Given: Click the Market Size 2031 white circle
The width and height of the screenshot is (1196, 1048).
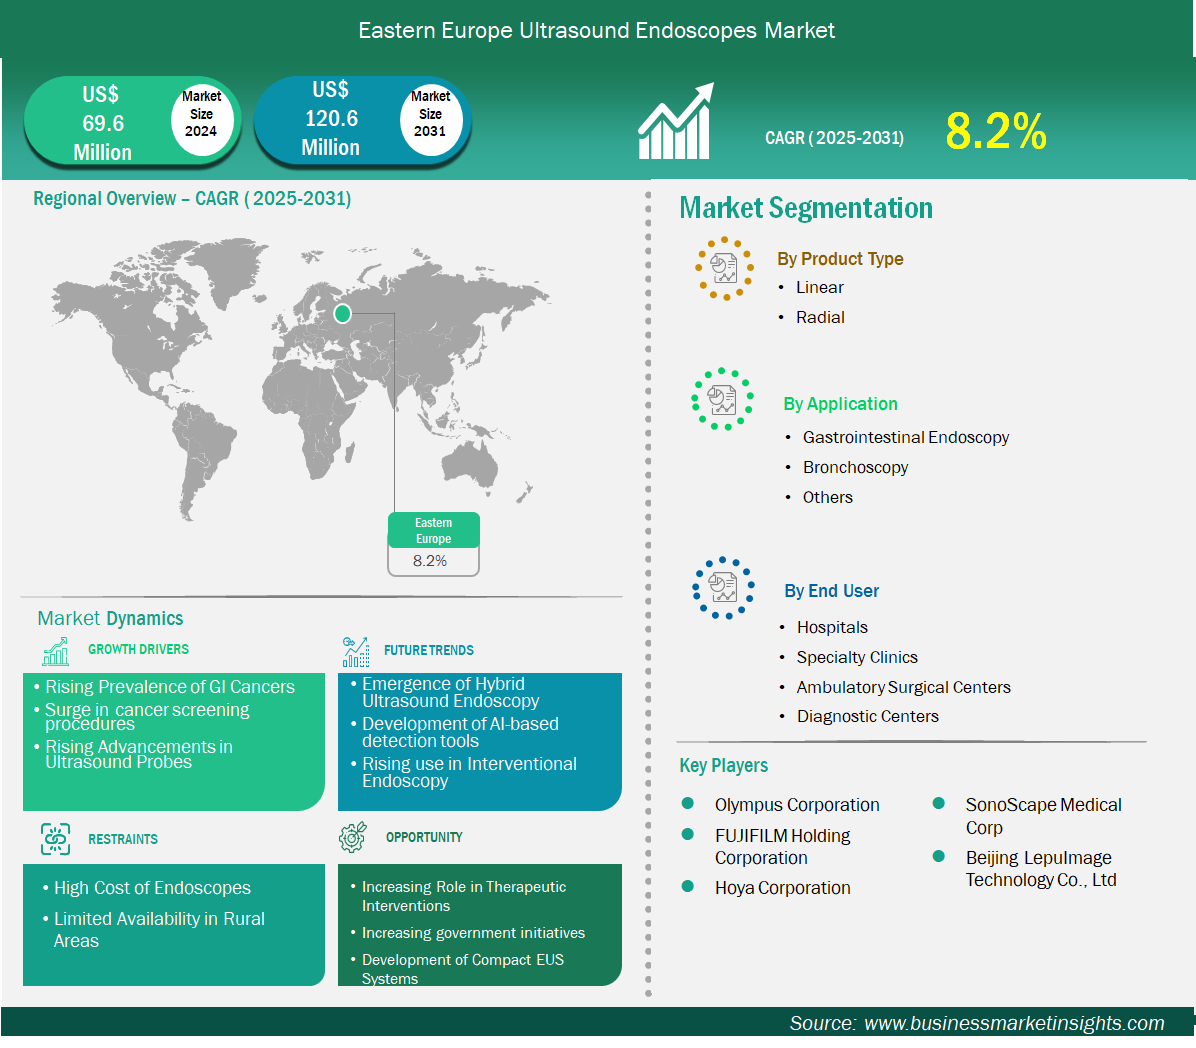Looking at the screenshot, I should 430,114.
